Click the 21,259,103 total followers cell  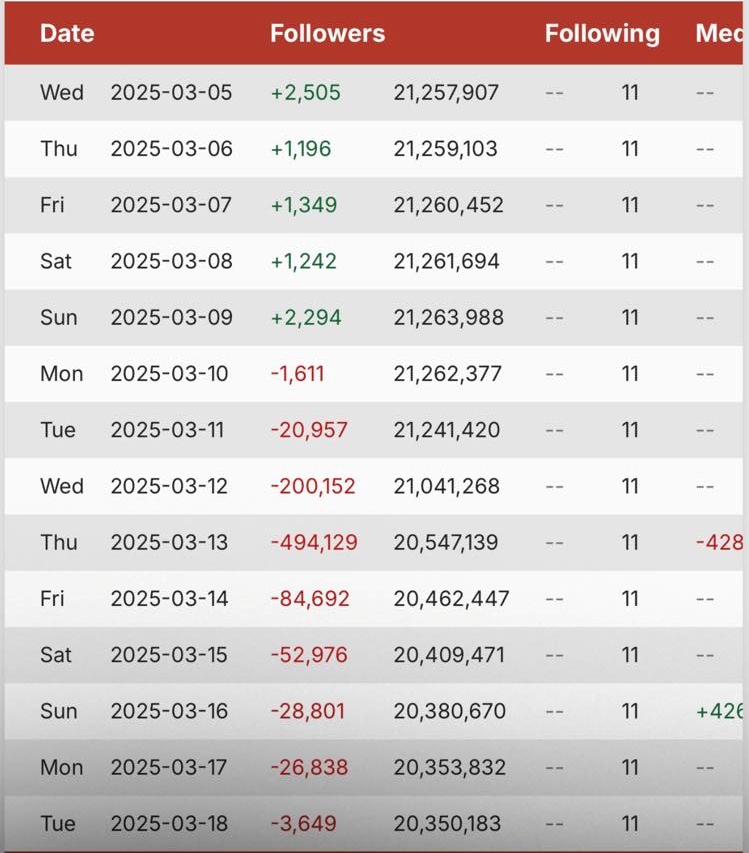point(446,149)
